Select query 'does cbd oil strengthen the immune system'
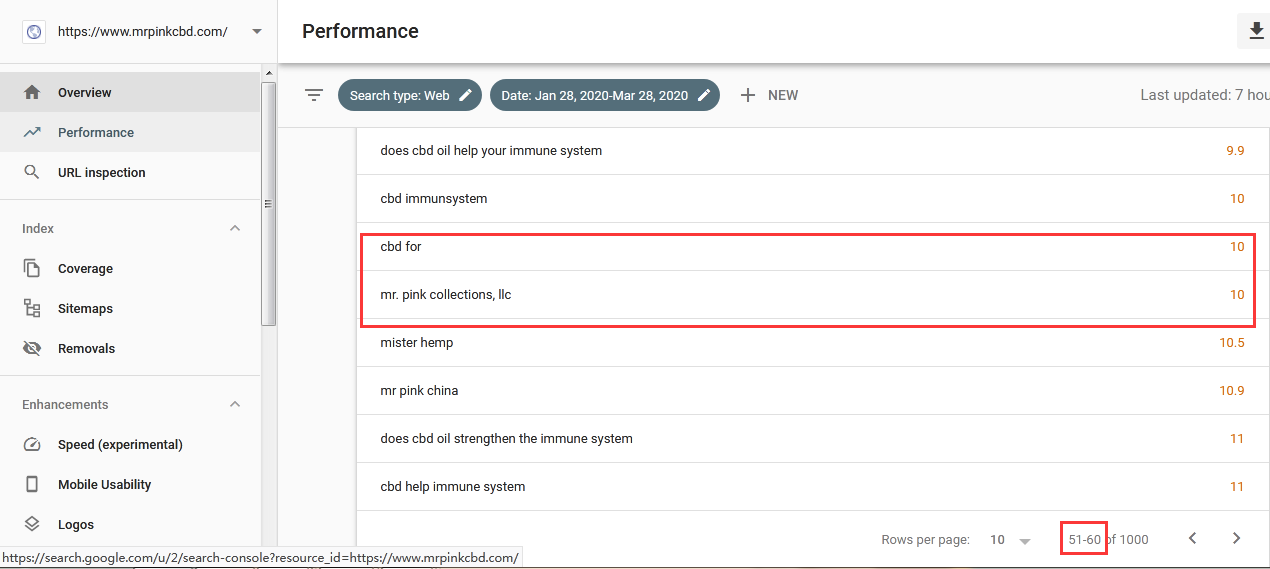Viewport: 1270px width, 569px height. [x=506, y=439]
